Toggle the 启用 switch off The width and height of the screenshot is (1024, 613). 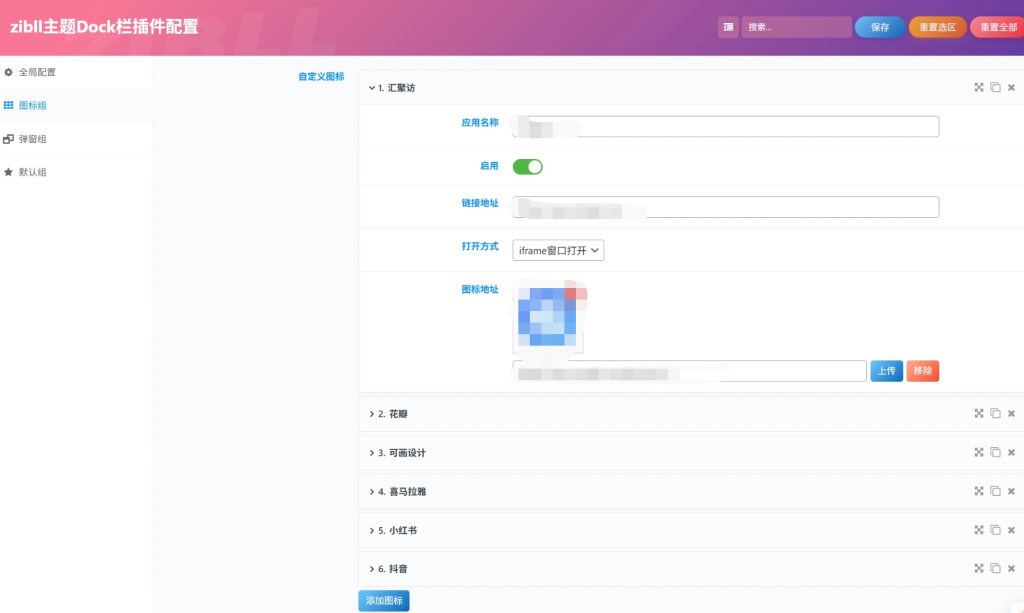(x=528, y=166)
